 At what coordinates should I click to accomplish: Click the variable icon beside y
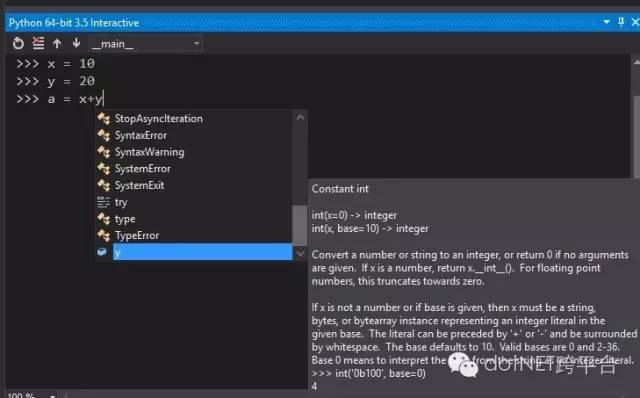102,252
